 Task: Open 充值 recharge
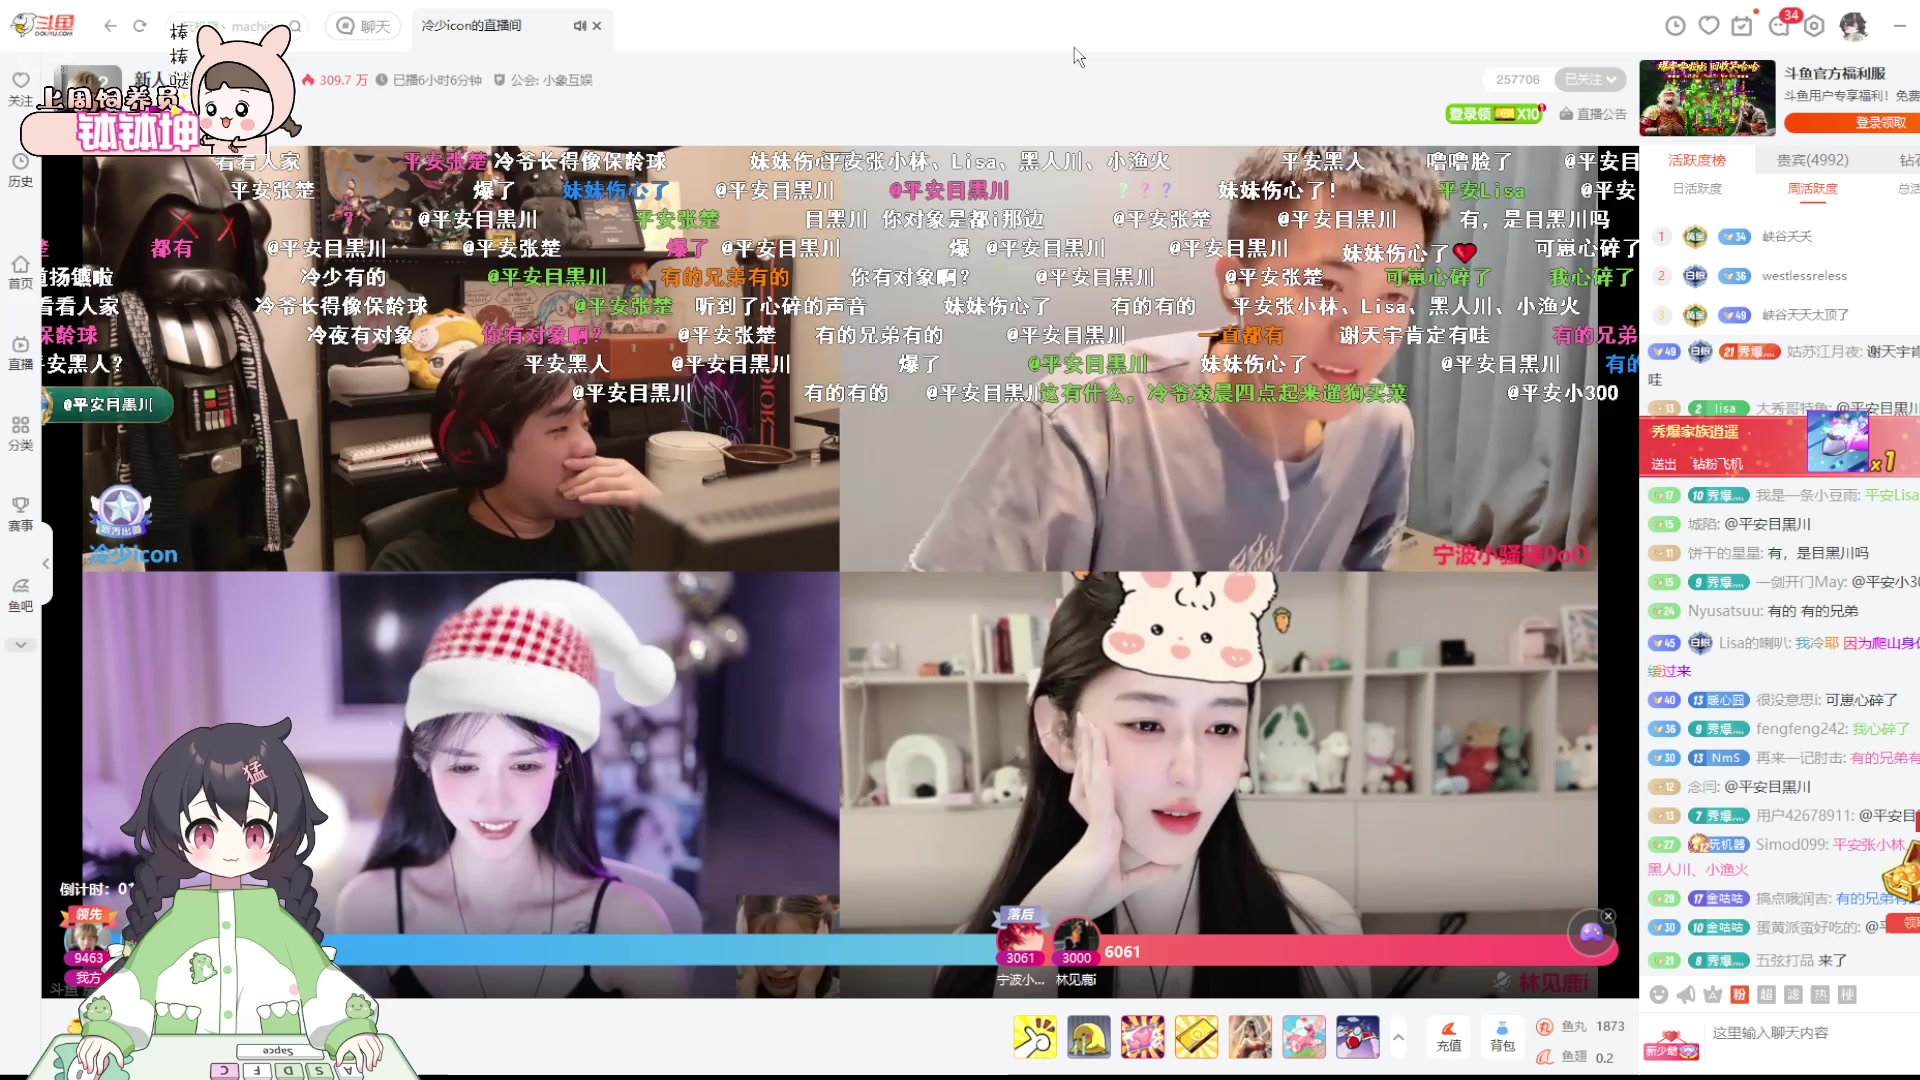click(1448, 1037)
